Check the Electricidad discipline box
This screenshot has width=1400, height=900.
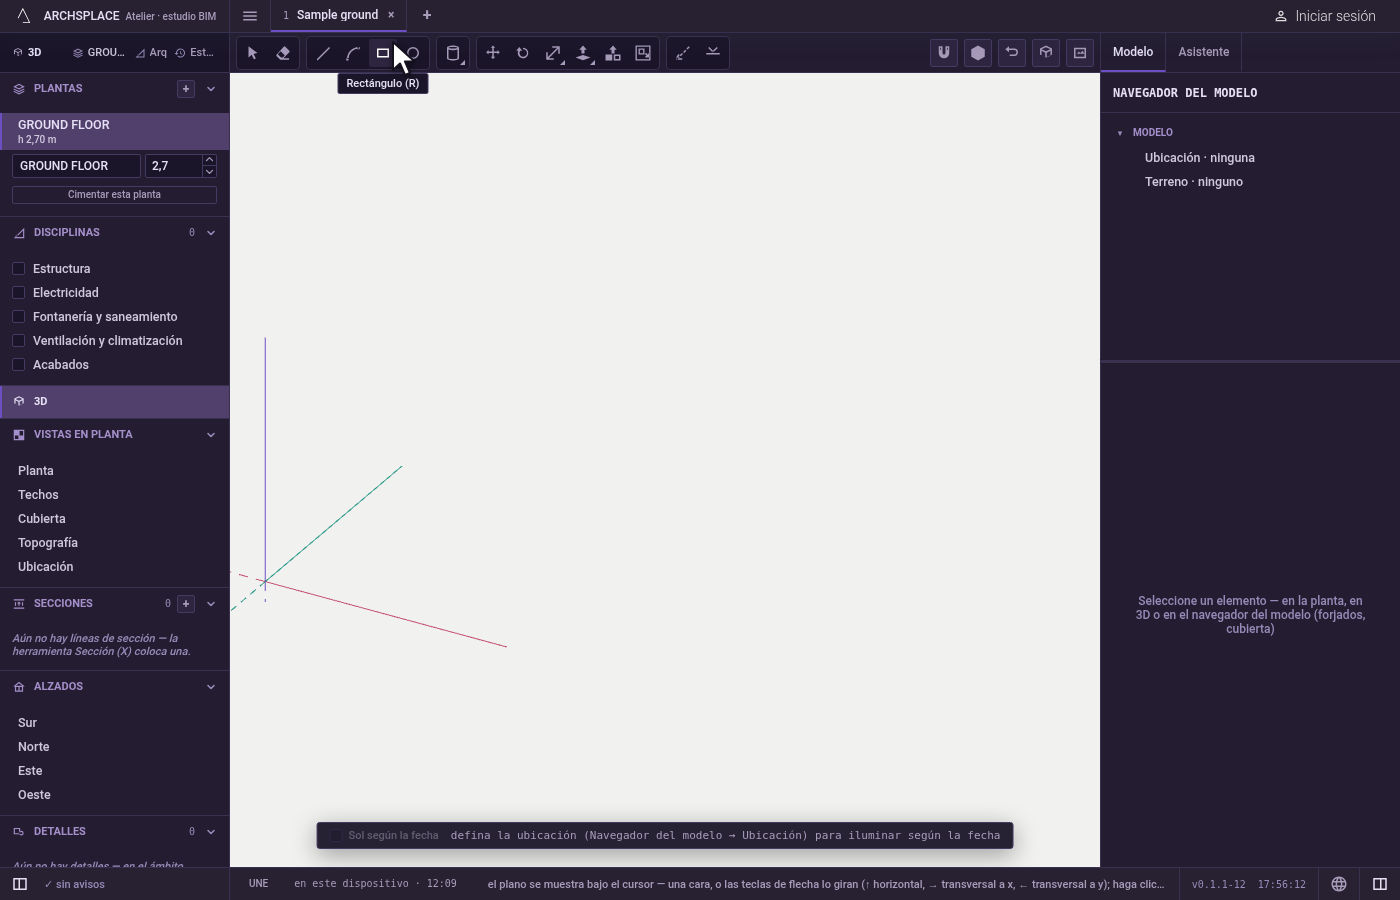[x=18, y=293]
